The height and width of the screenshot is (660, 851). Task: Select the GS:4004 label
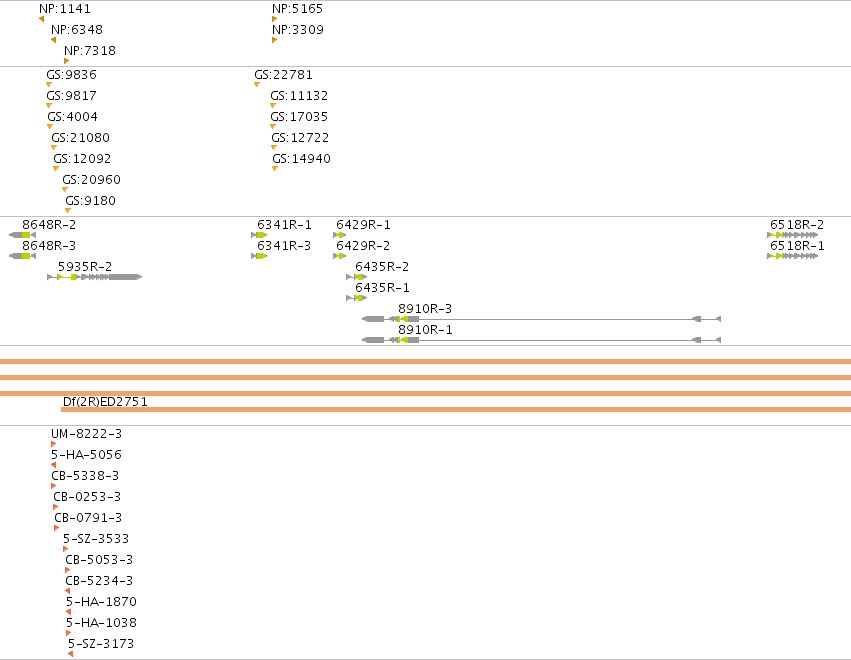[73, 117]
